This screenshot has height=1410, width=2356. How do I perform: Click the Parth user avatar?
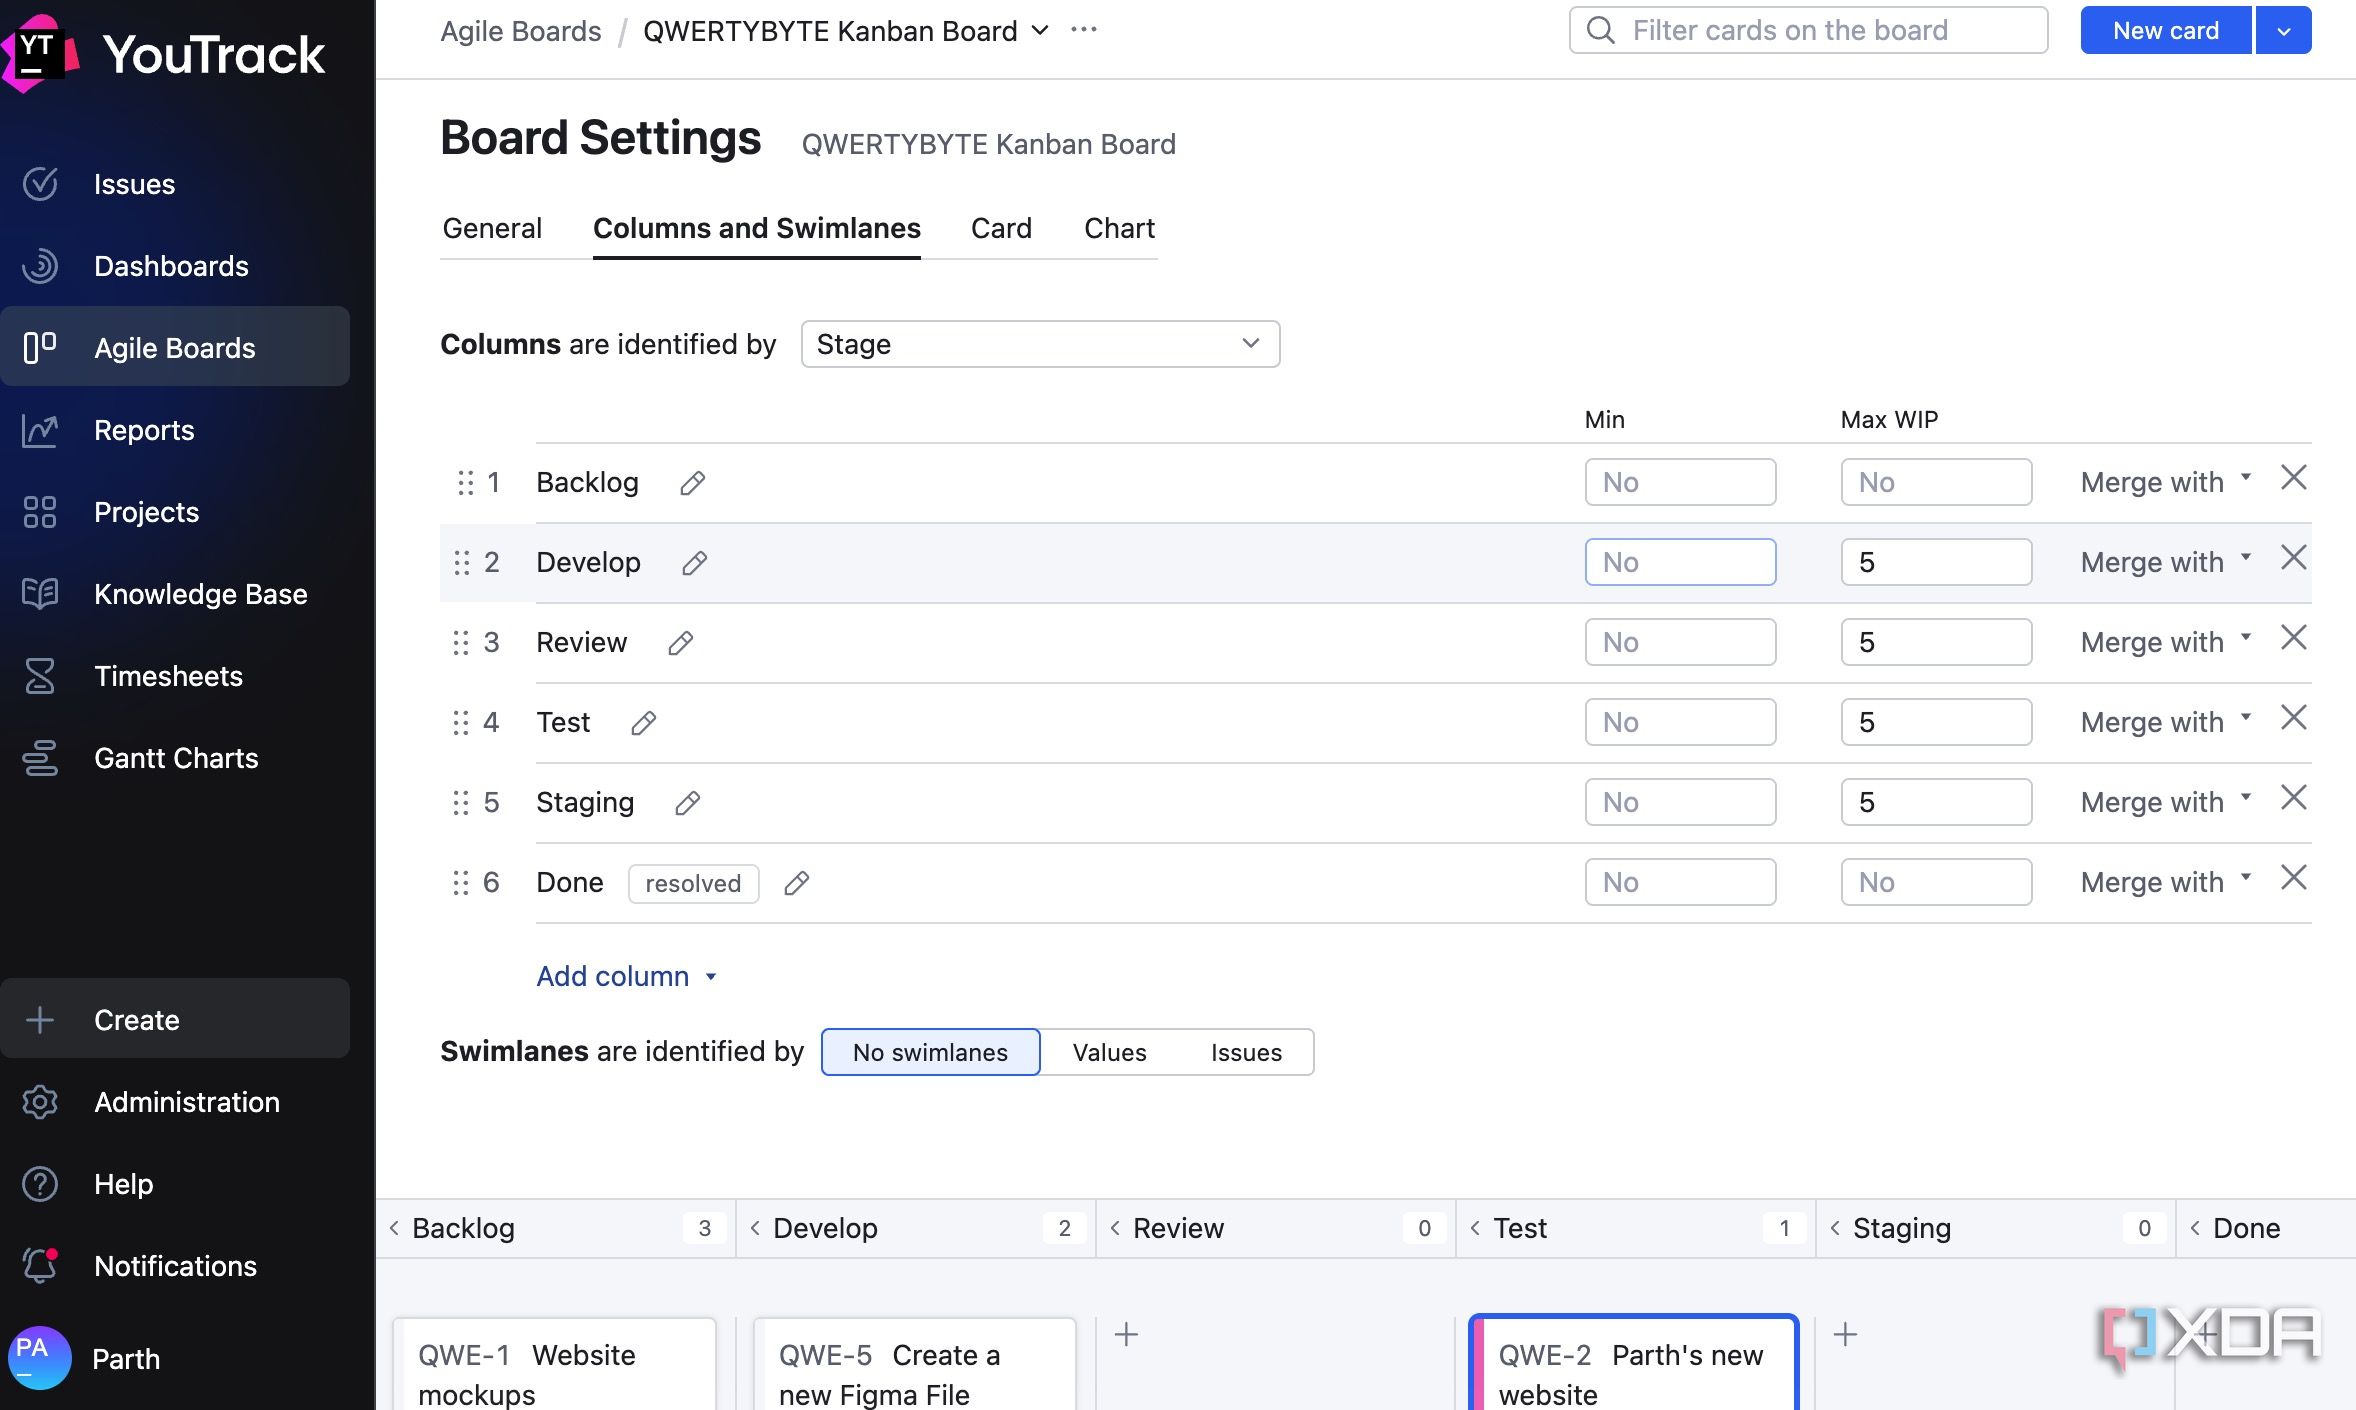click(x=39, y=1357)
